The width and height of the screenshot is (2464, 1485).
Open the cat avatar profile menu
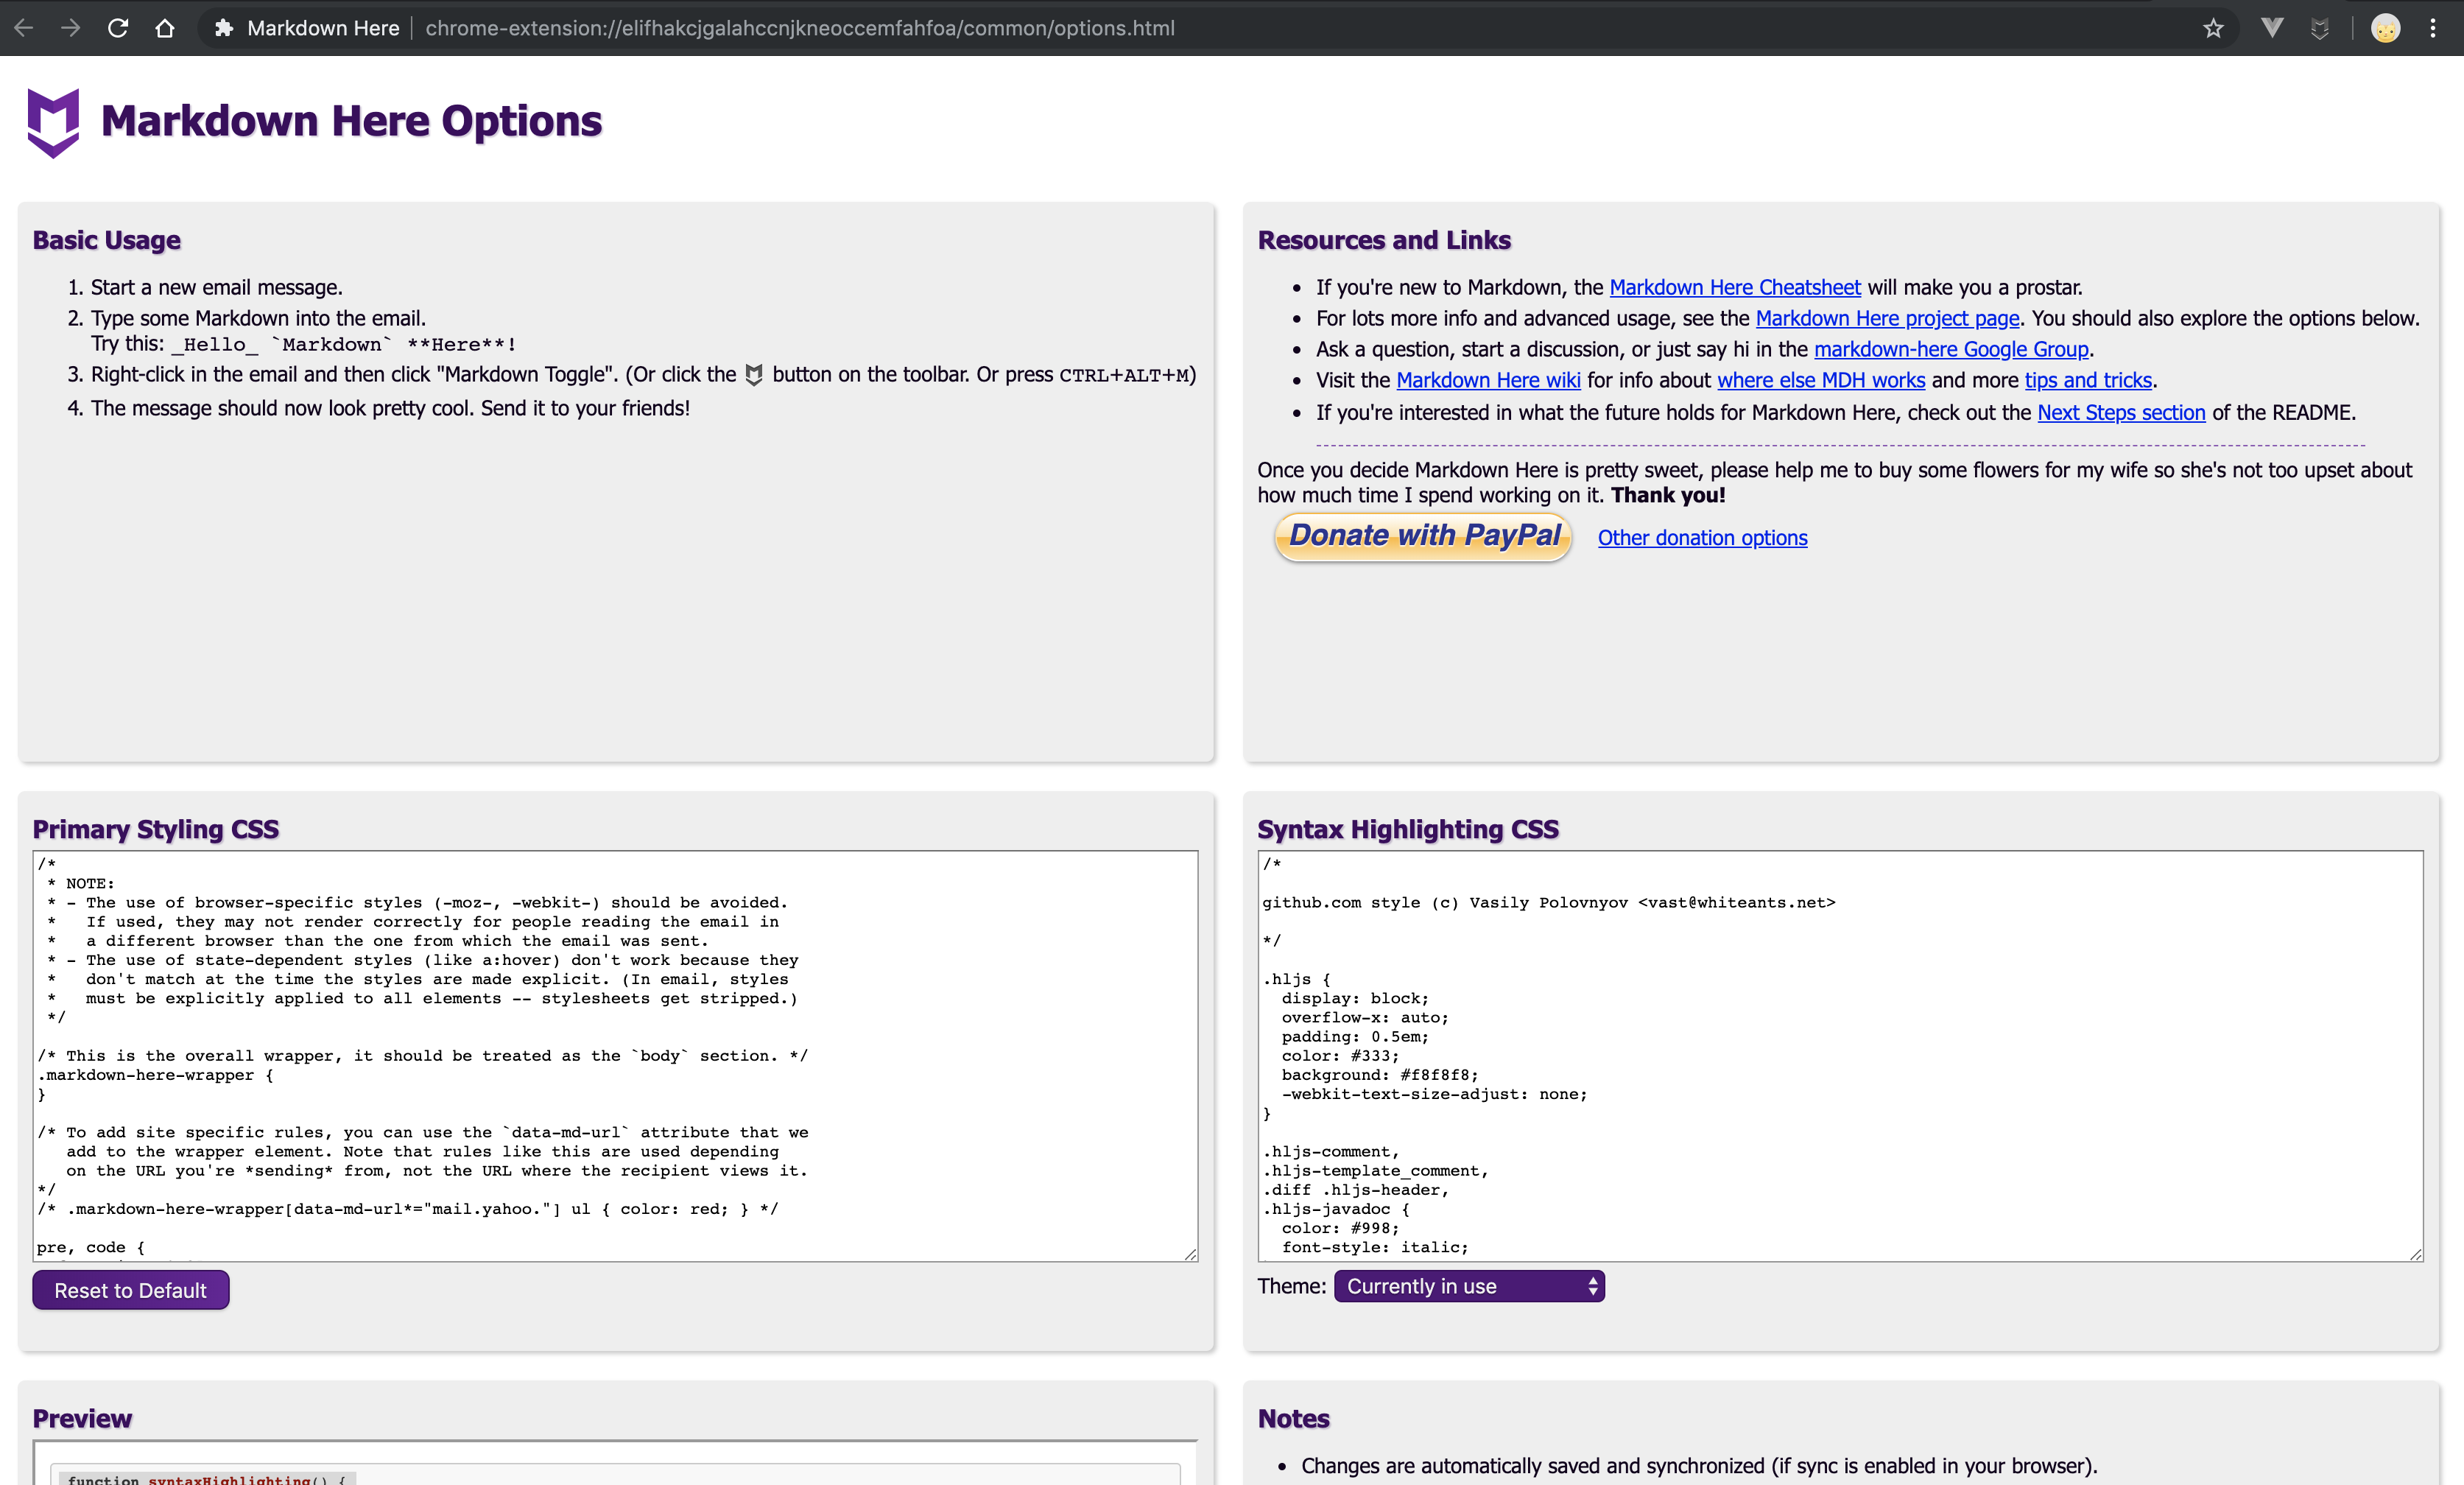coord(2386,28)
